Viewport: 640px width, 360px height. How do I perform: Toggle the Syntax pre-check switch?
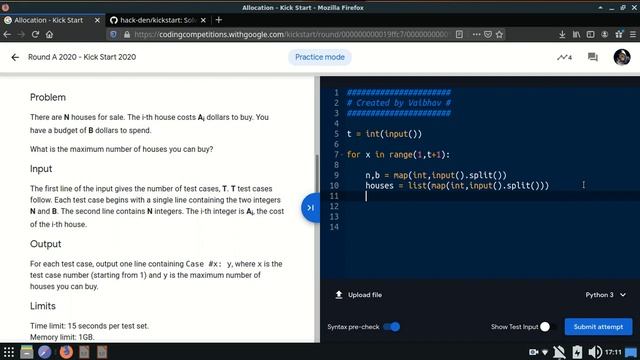391,327
